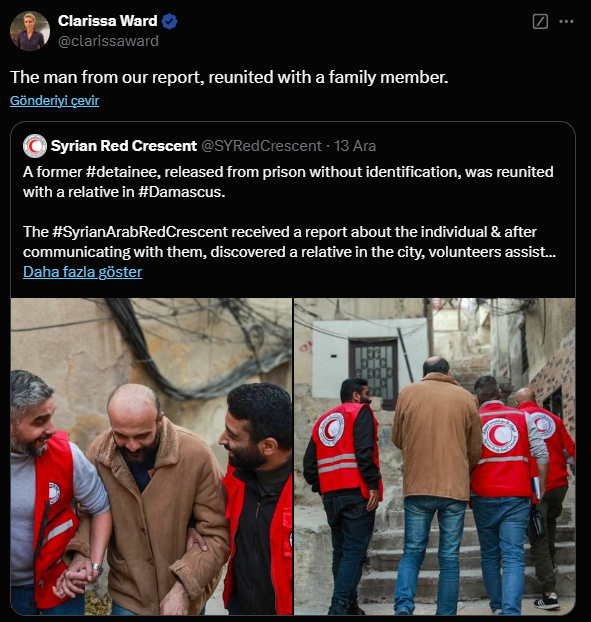Open Clarissa Ward's profile avatar
This screenshot has width=591, height=622.
click(x=30, y=31)
